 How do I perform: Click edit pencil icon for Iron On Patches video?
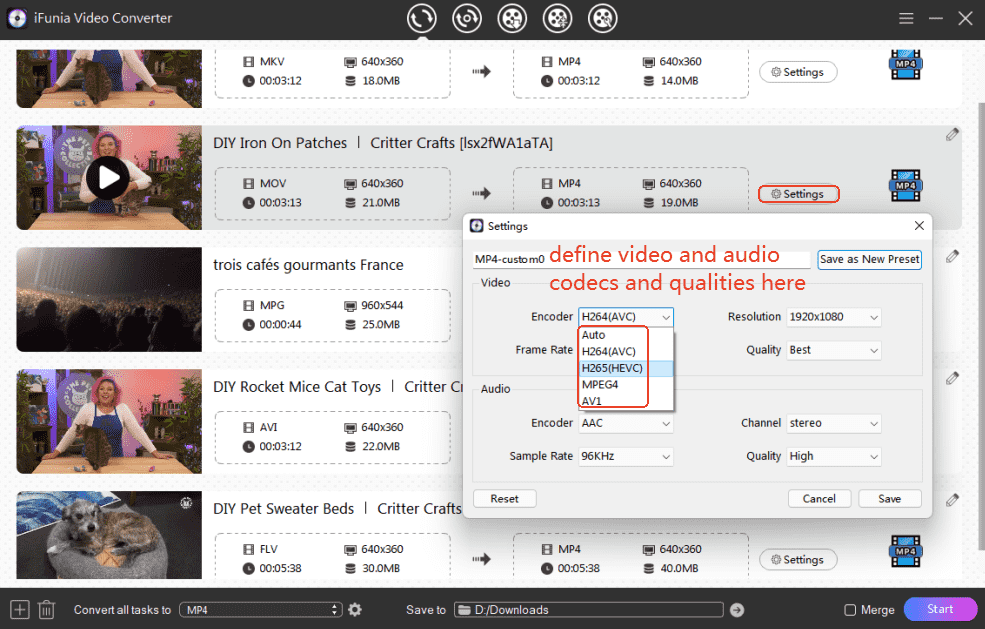[952, 135]
